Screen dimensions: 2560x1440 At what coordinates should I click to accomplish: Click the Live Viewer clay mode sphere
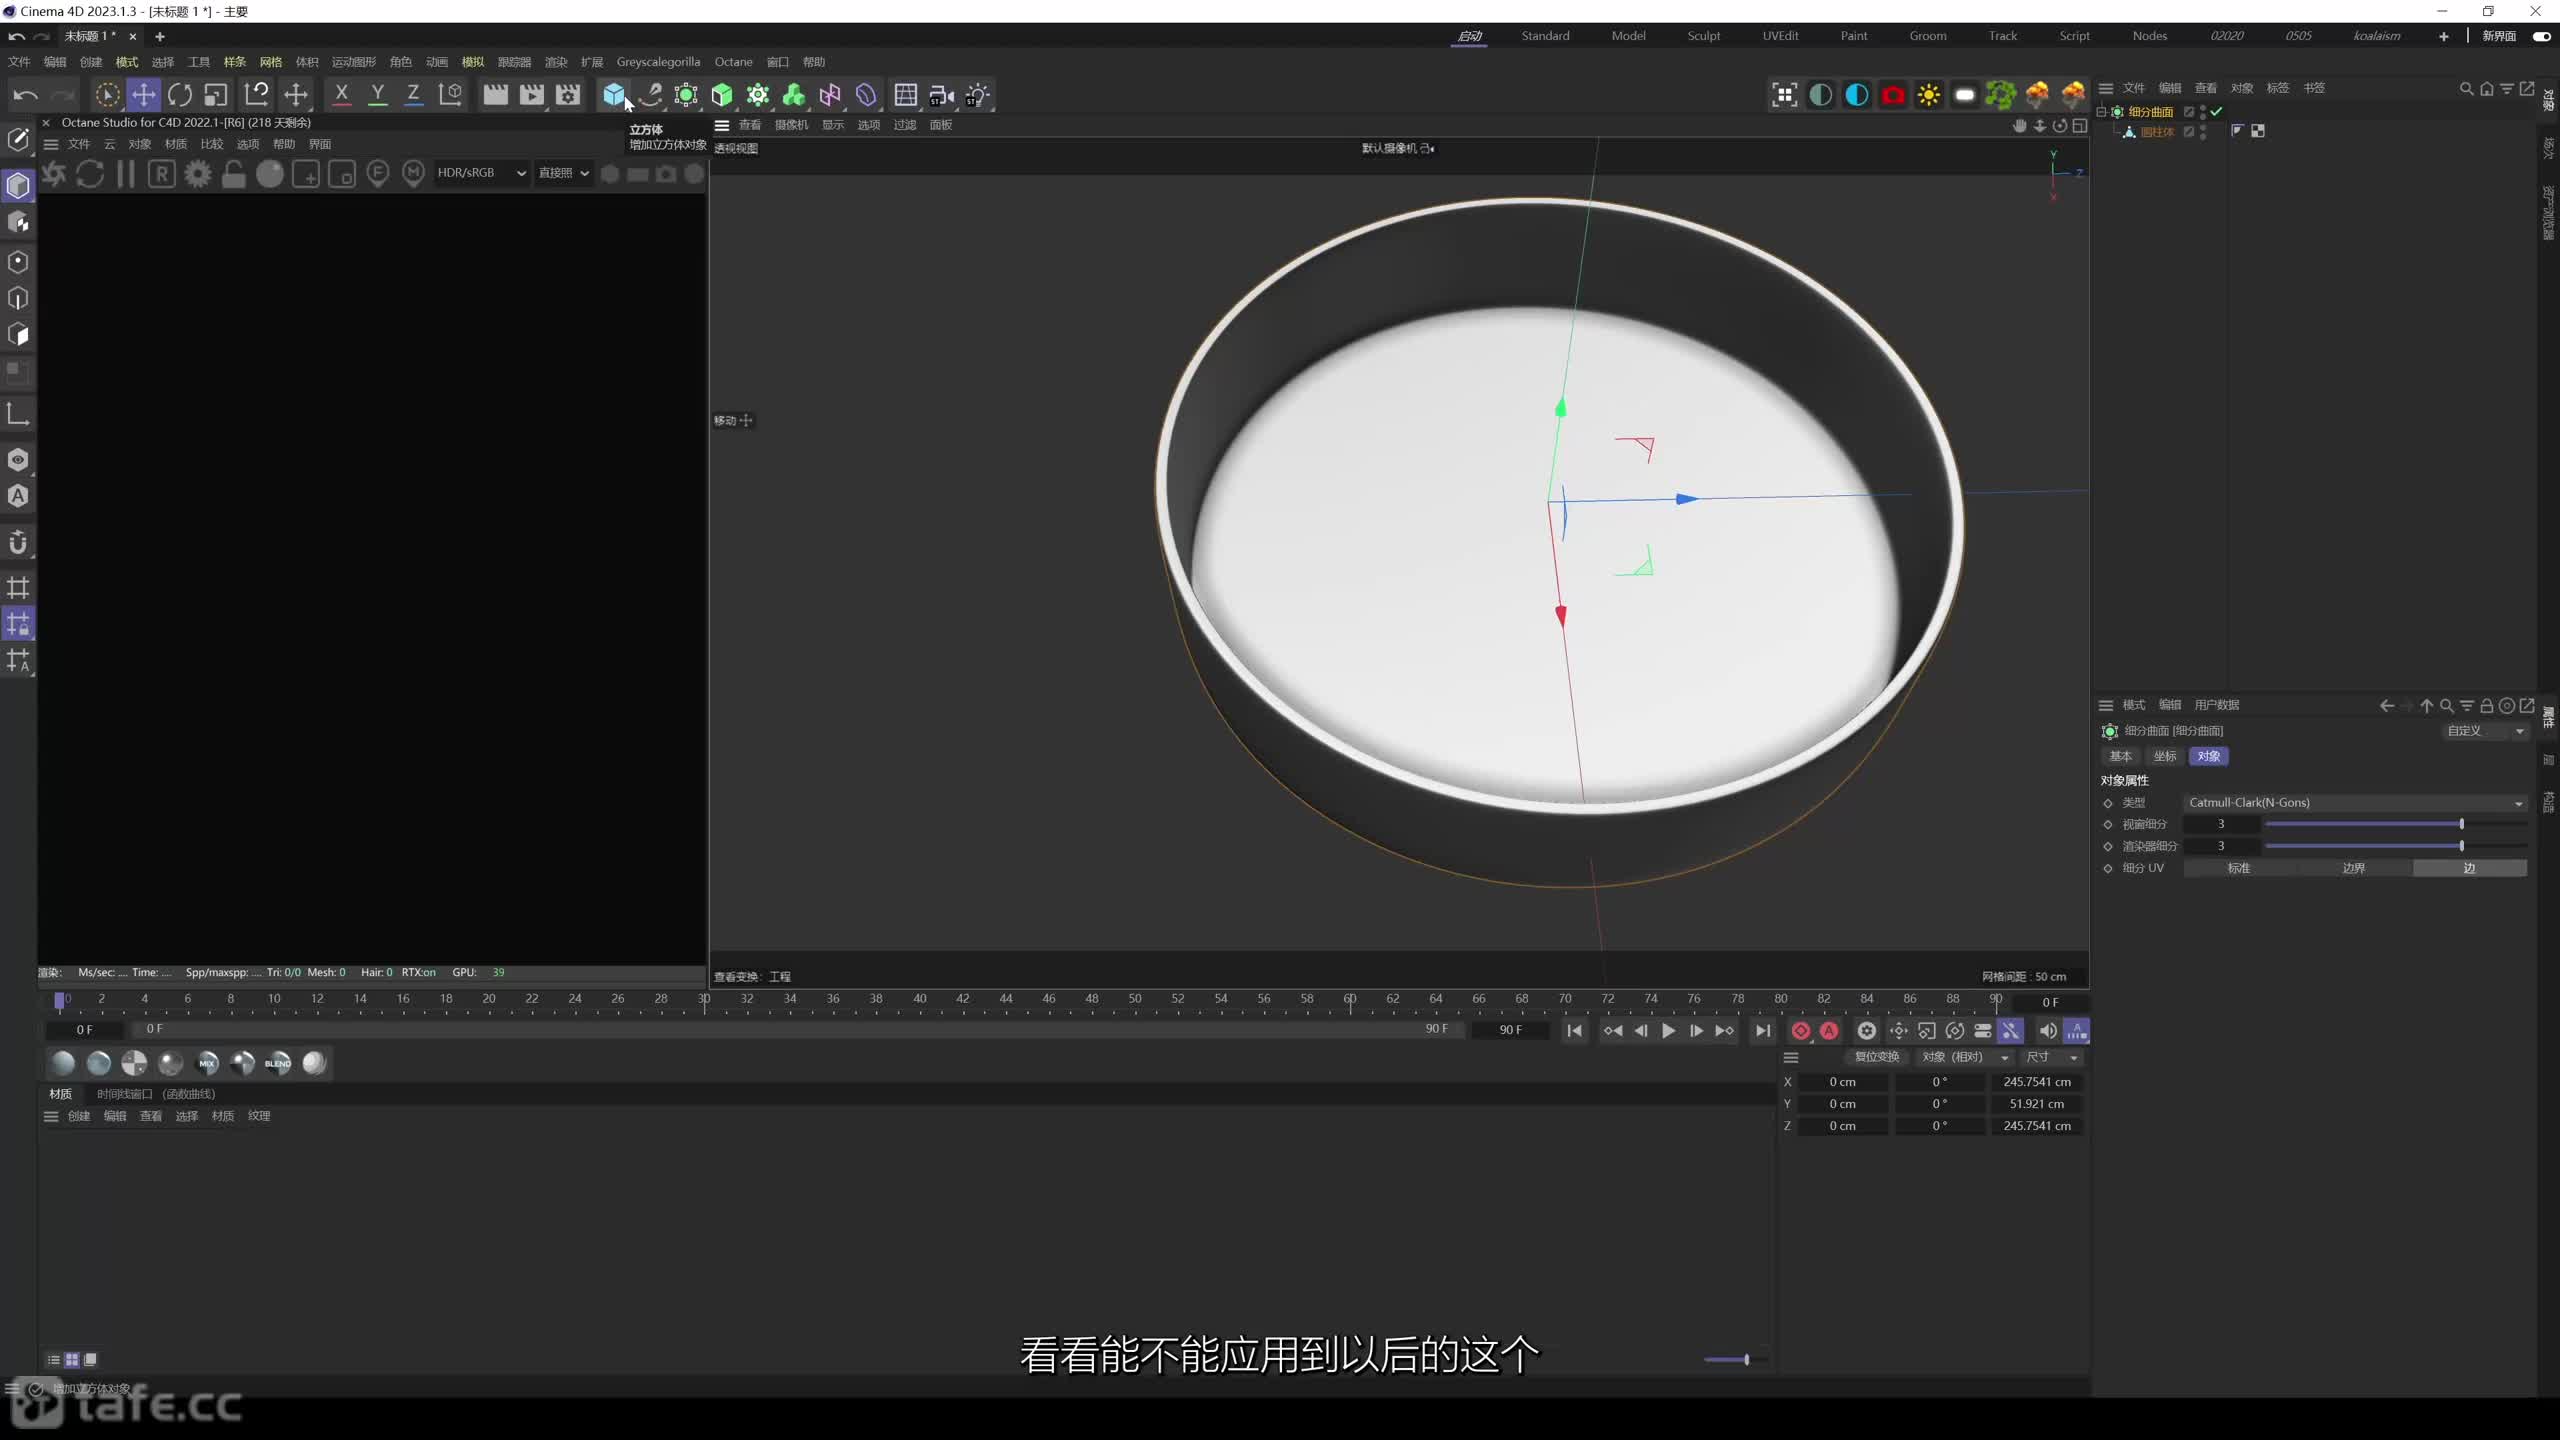pyautogui.click(x=270, y=173)
